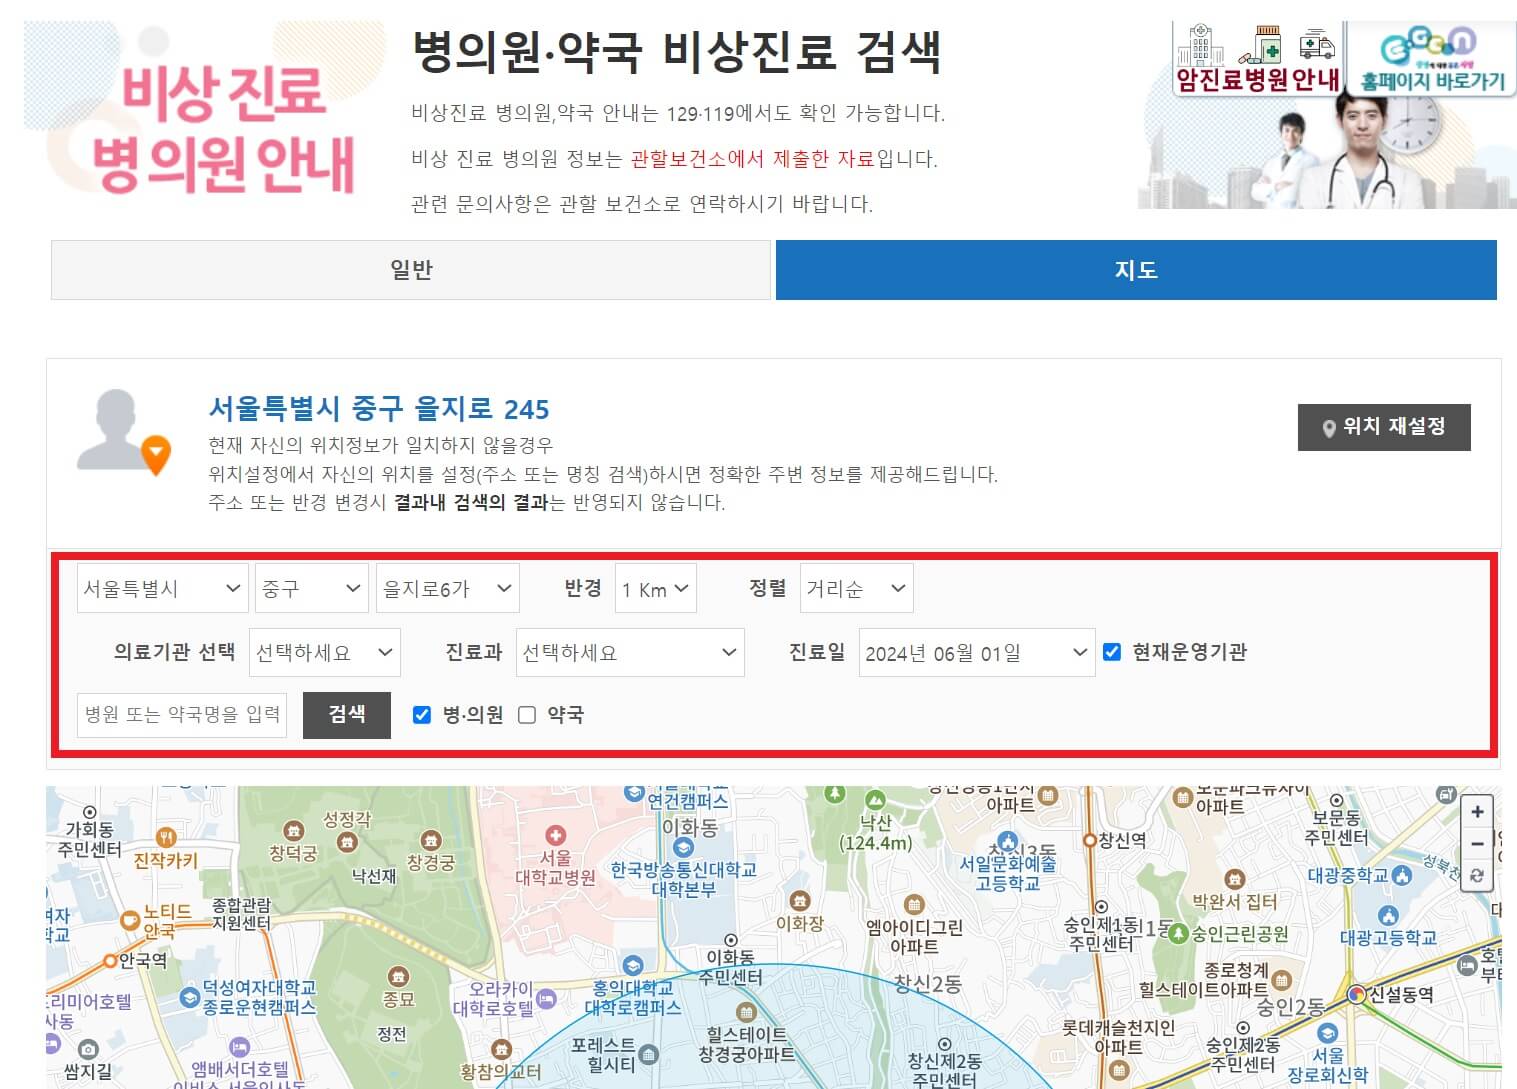Zoom in on the map
The width and height of the screenshot is (1517, 1089).
[x=1477, y=812]
